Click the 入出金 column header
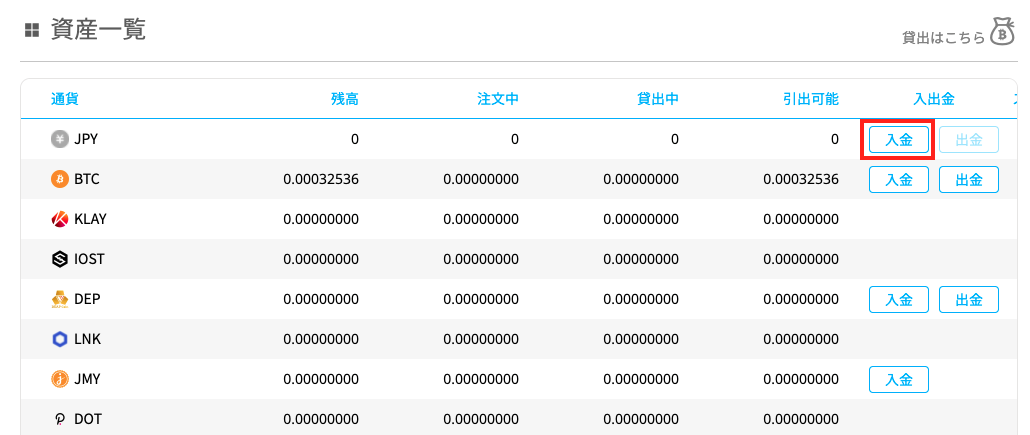 coord(934,99)
